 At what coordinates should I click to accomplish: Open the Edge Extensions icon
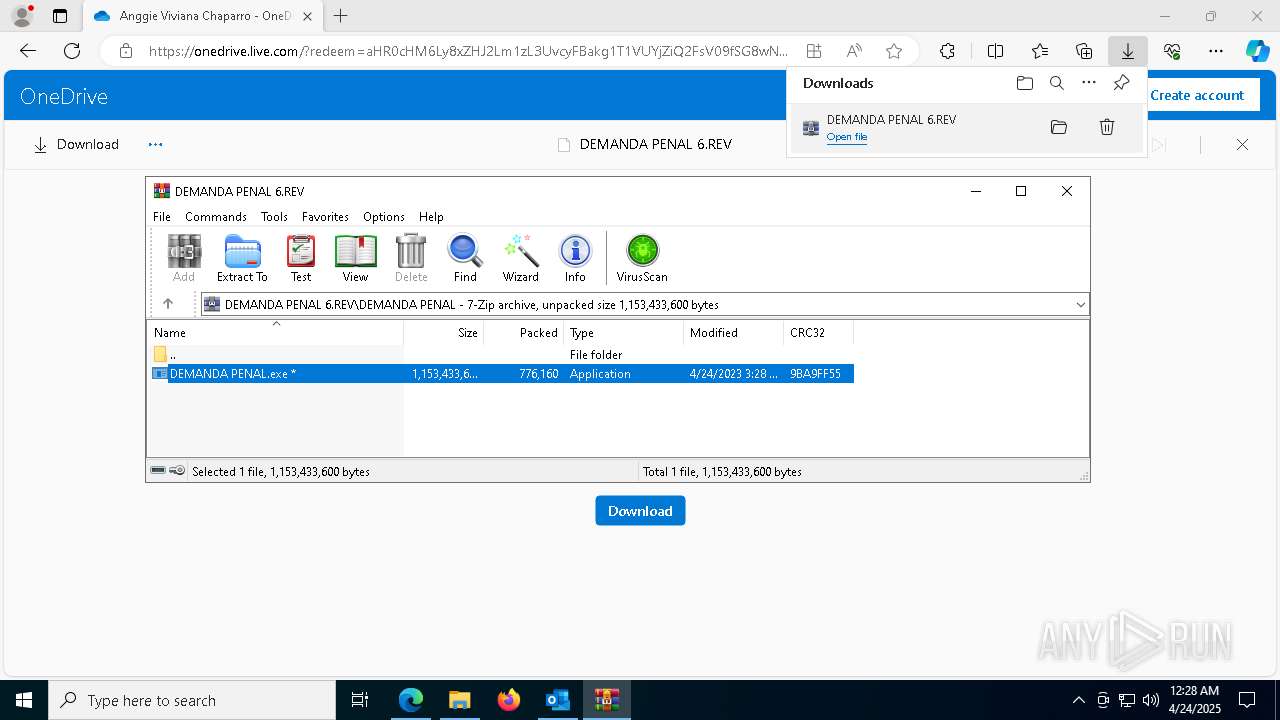[x=947, y=51]
